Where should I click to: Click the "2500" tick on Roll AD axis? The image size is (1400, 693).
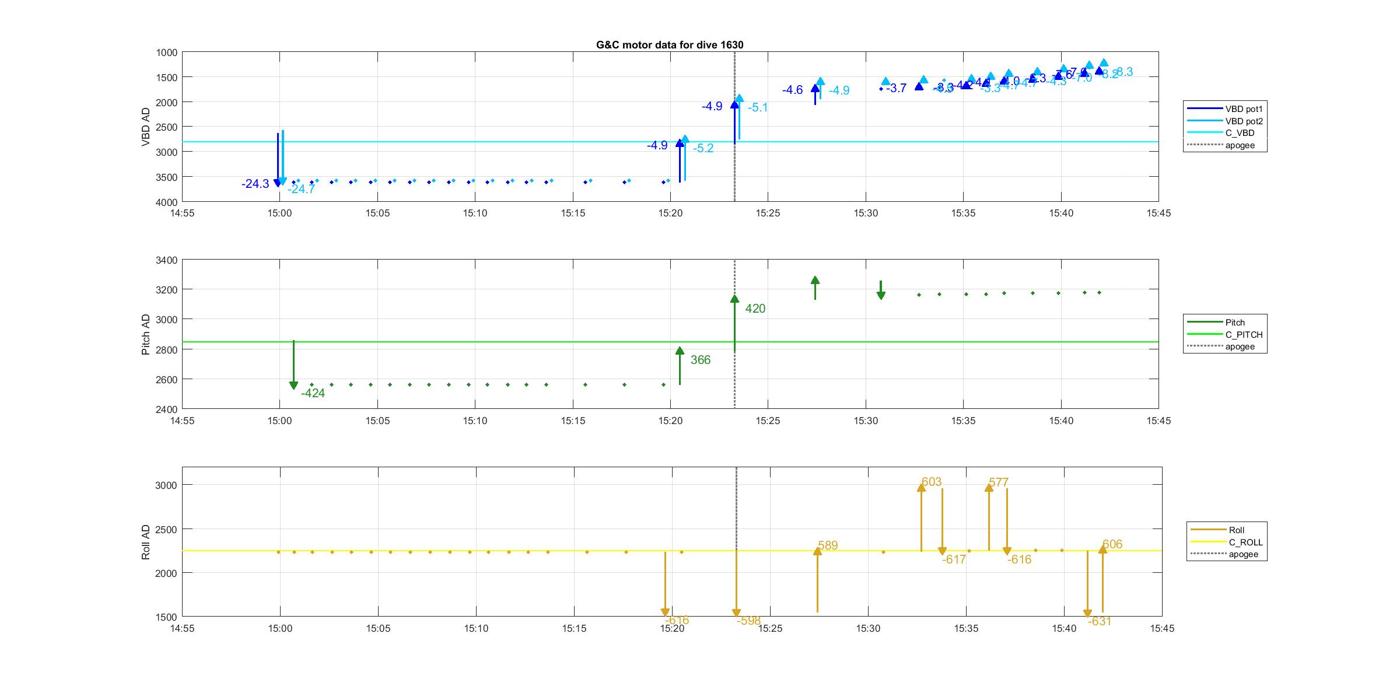(166, 529)
